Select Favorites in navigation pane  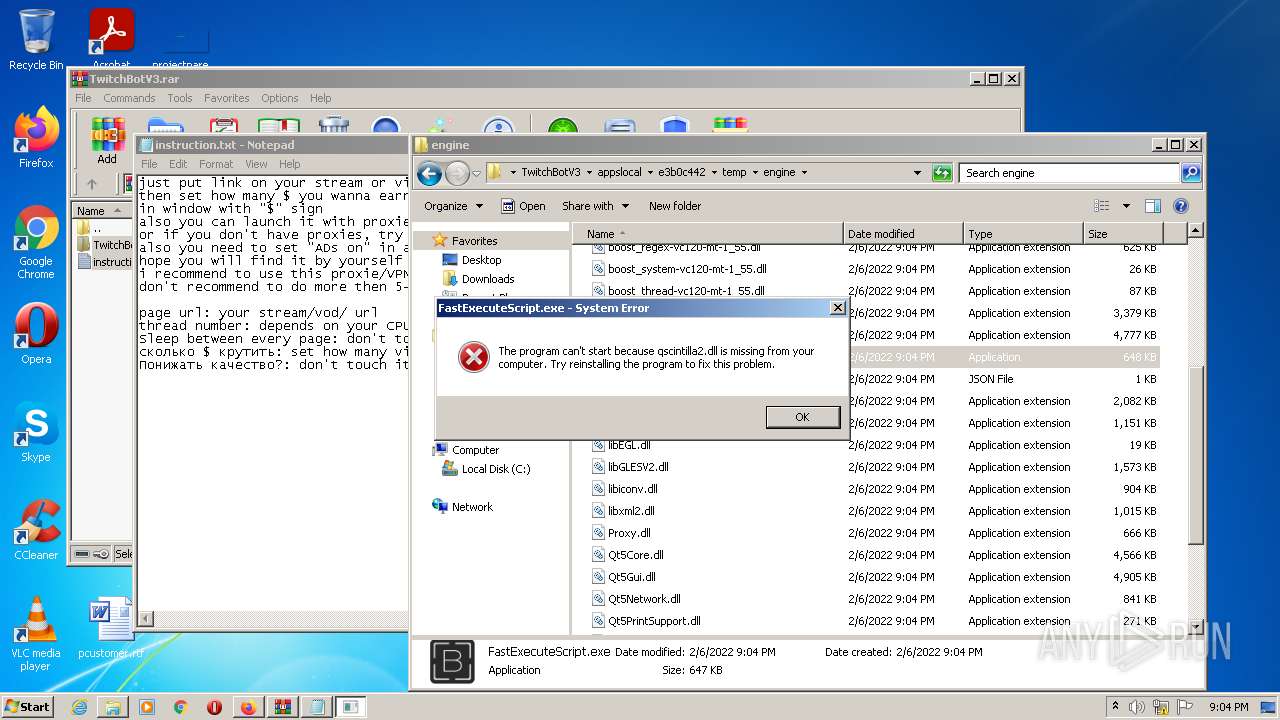tap(474, 241)
